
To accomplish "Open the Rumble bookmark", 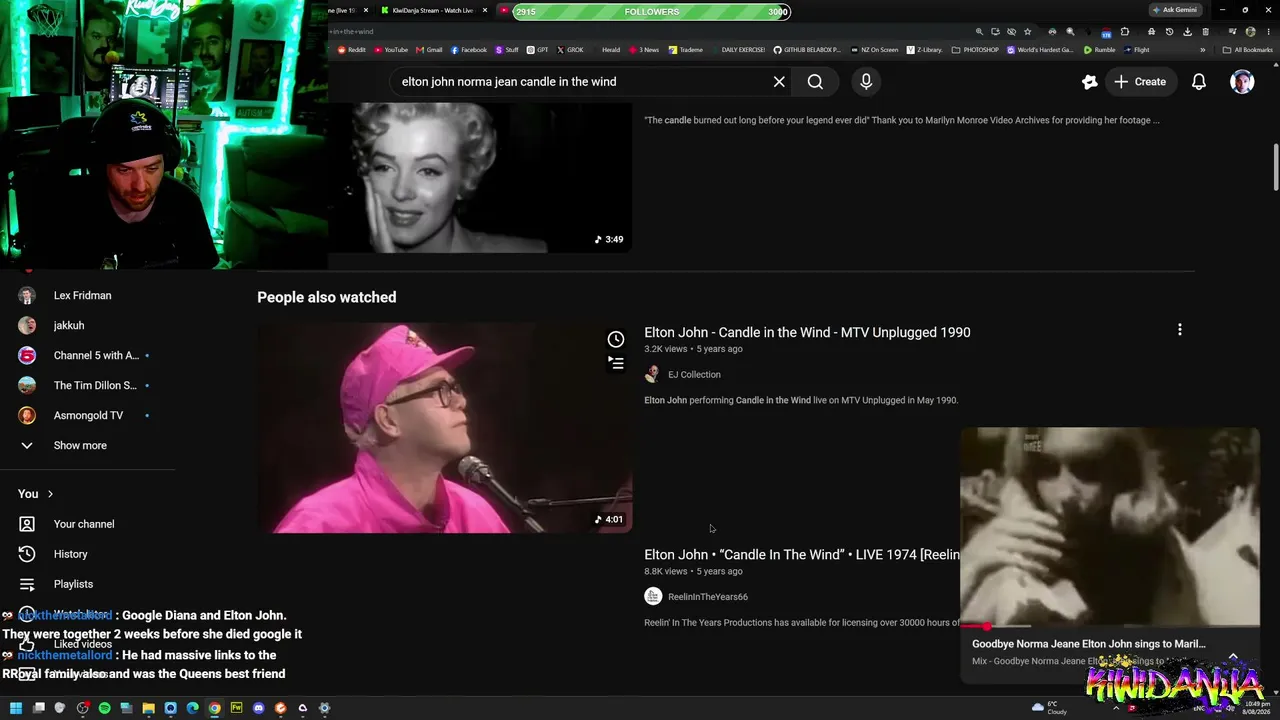I will (1100, 50).
